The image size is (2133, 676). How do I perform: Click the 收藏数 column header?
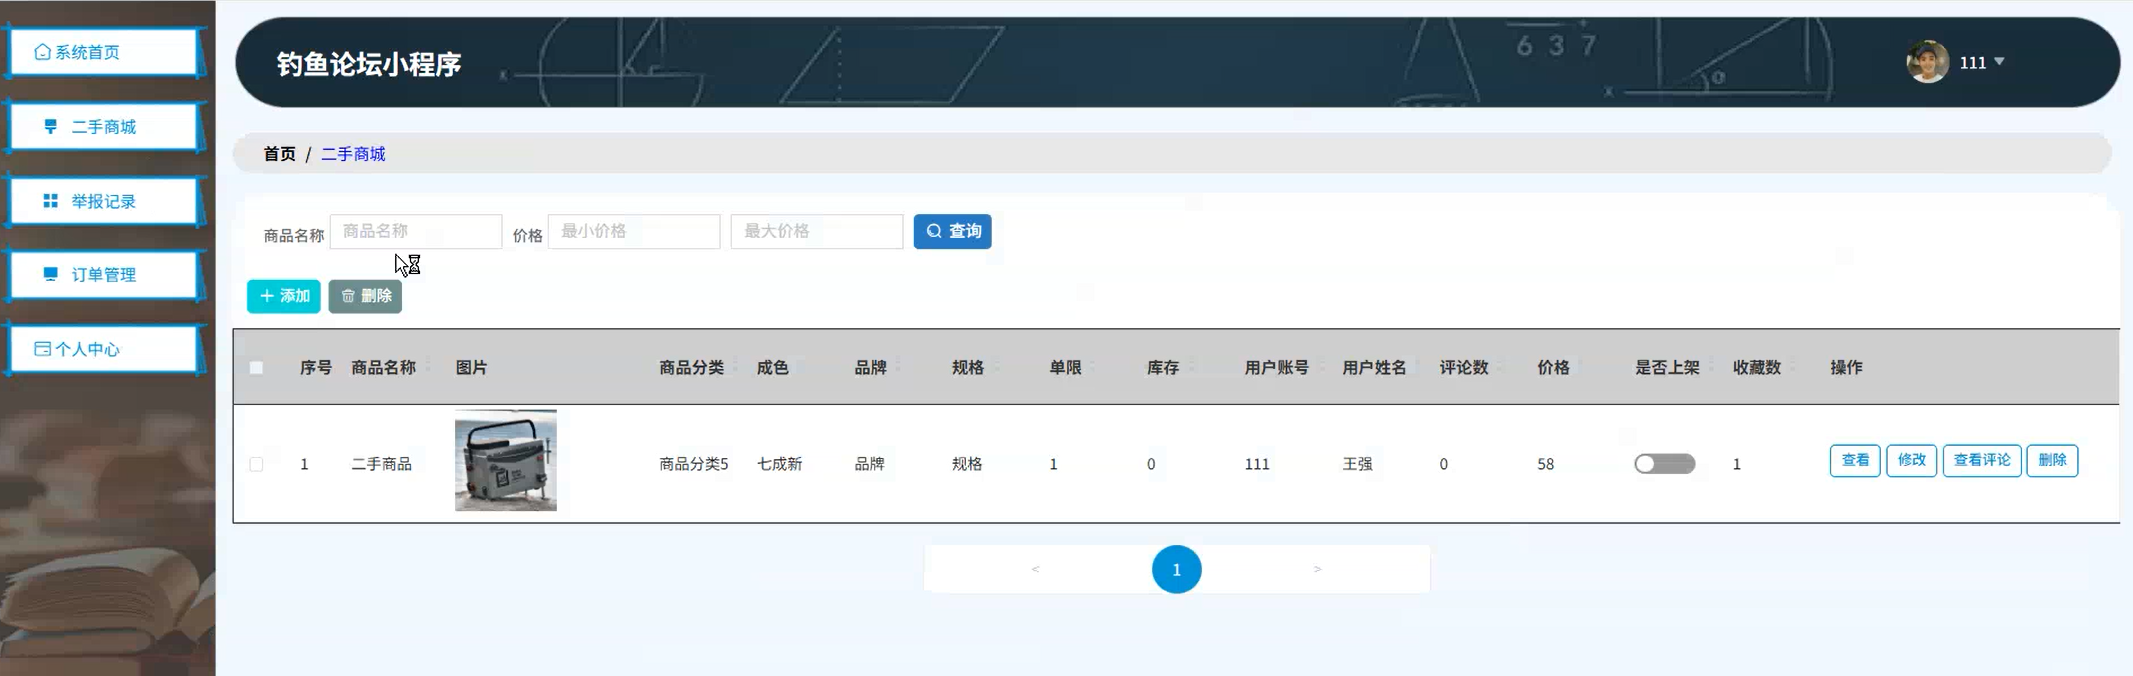1757,368
